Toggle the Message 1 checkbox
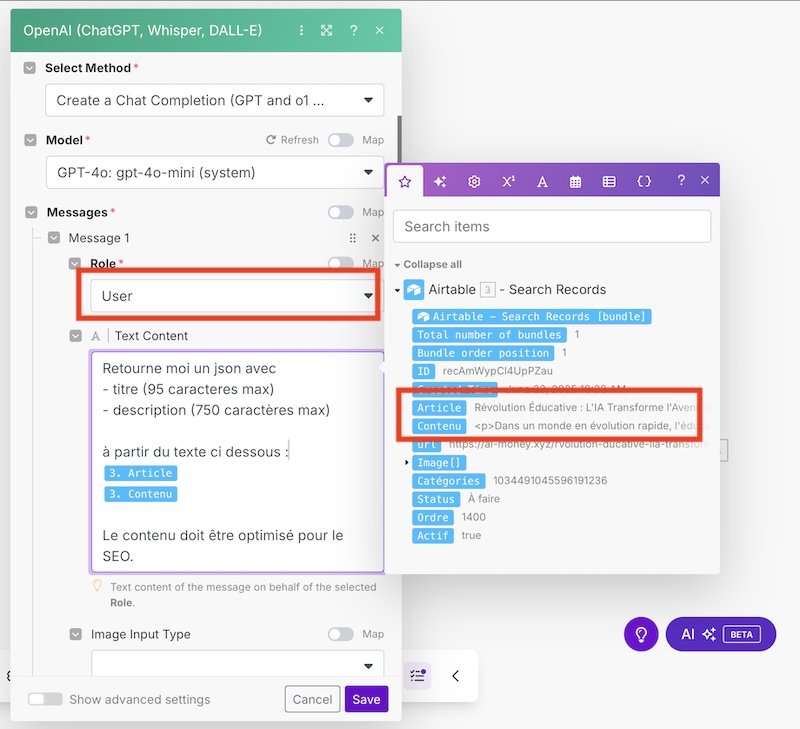 point(54,238)
